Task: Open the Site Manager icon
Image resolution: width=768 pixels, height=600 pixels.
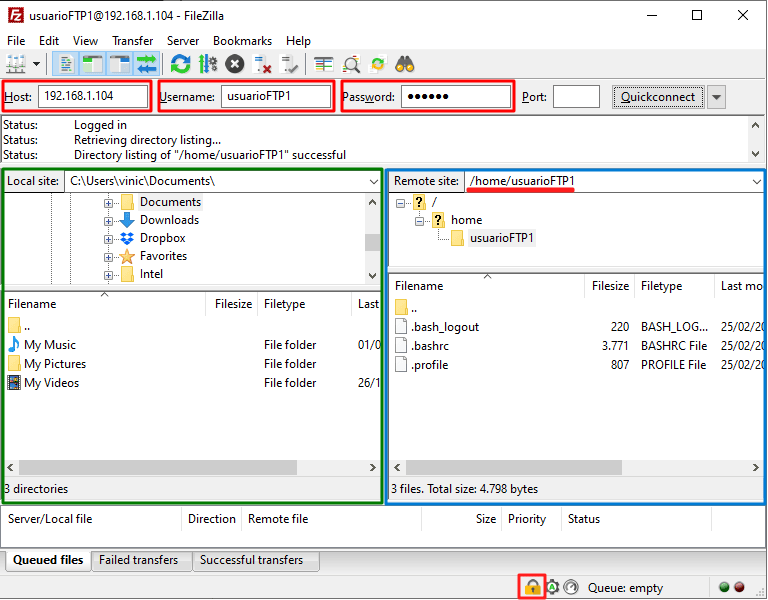Action: click(15, 64)
